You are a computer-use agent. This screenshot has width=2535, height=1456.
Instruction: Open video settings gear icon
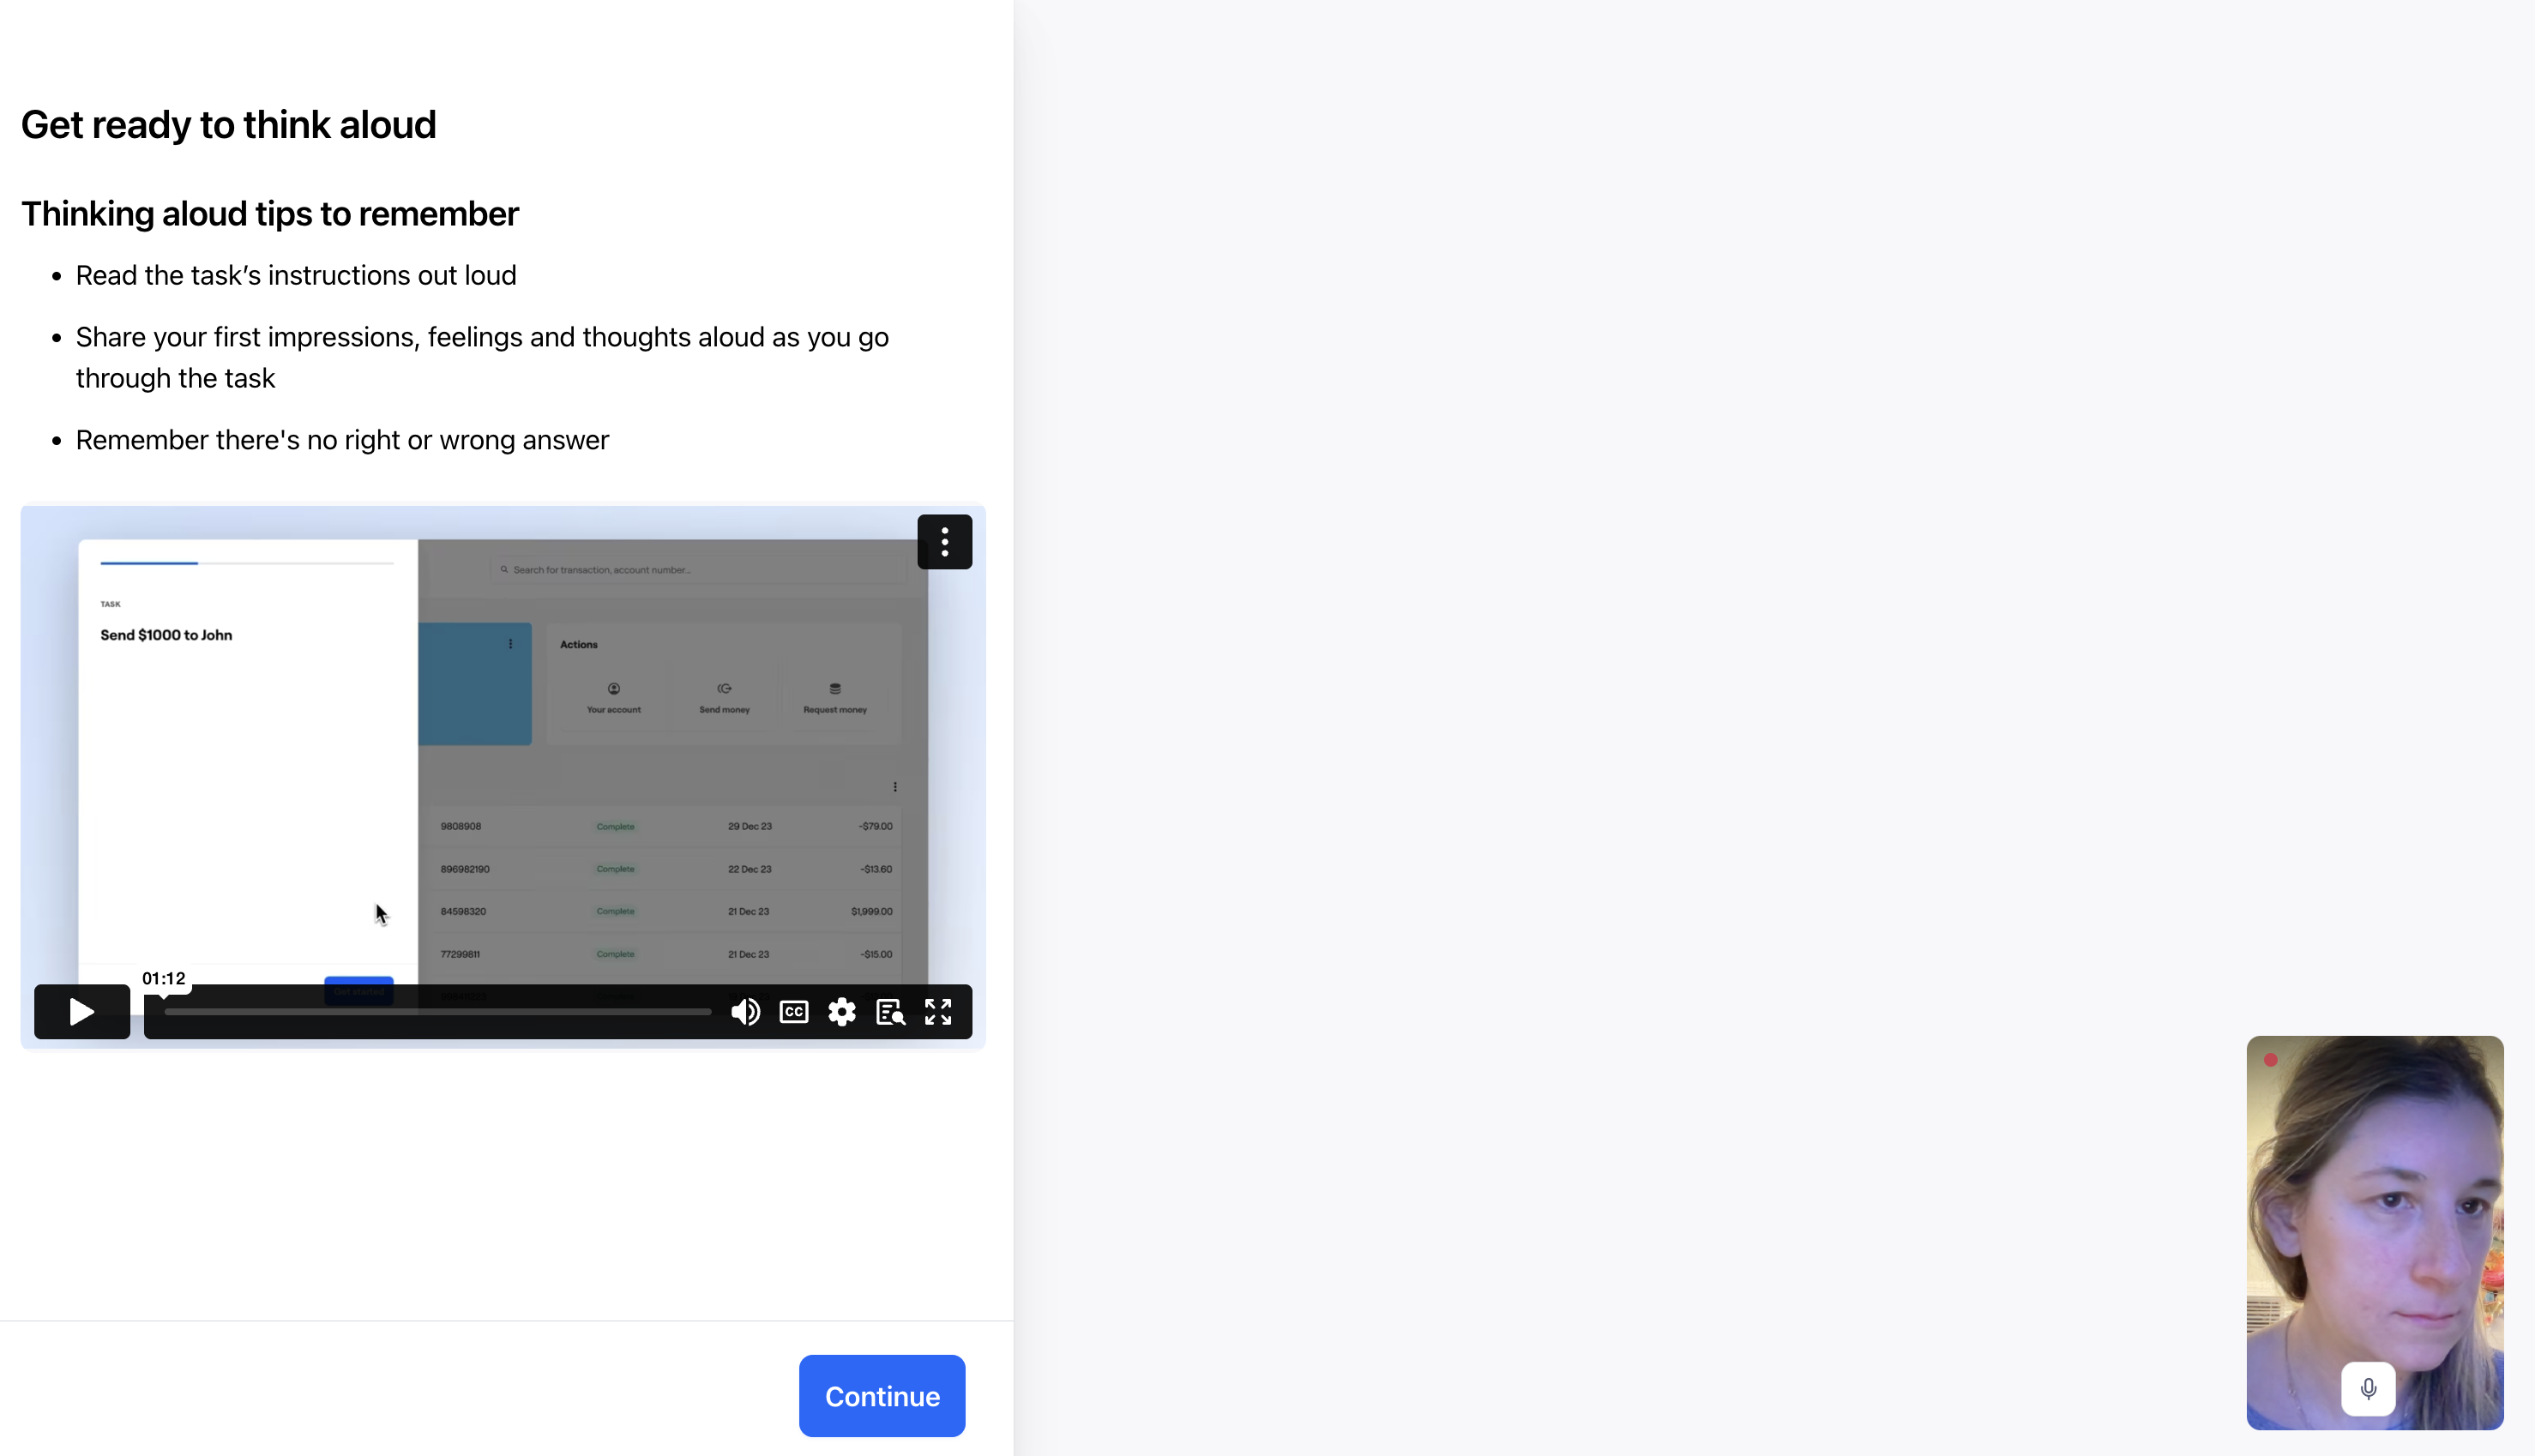842,1012
